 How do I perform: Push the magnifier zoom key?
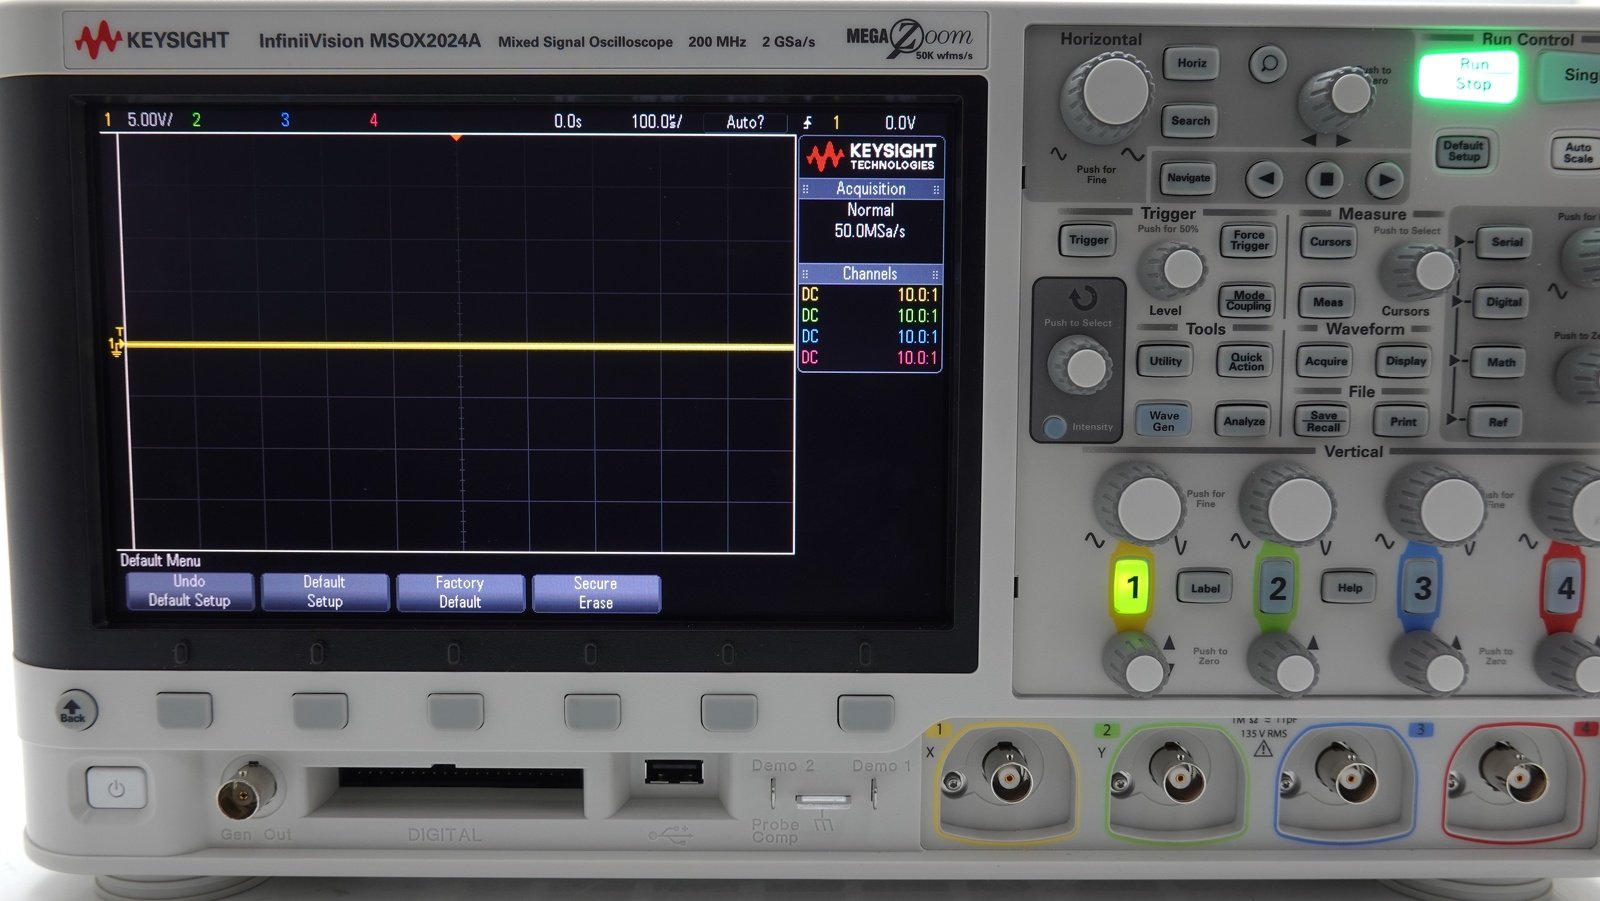coord(1268,65)
